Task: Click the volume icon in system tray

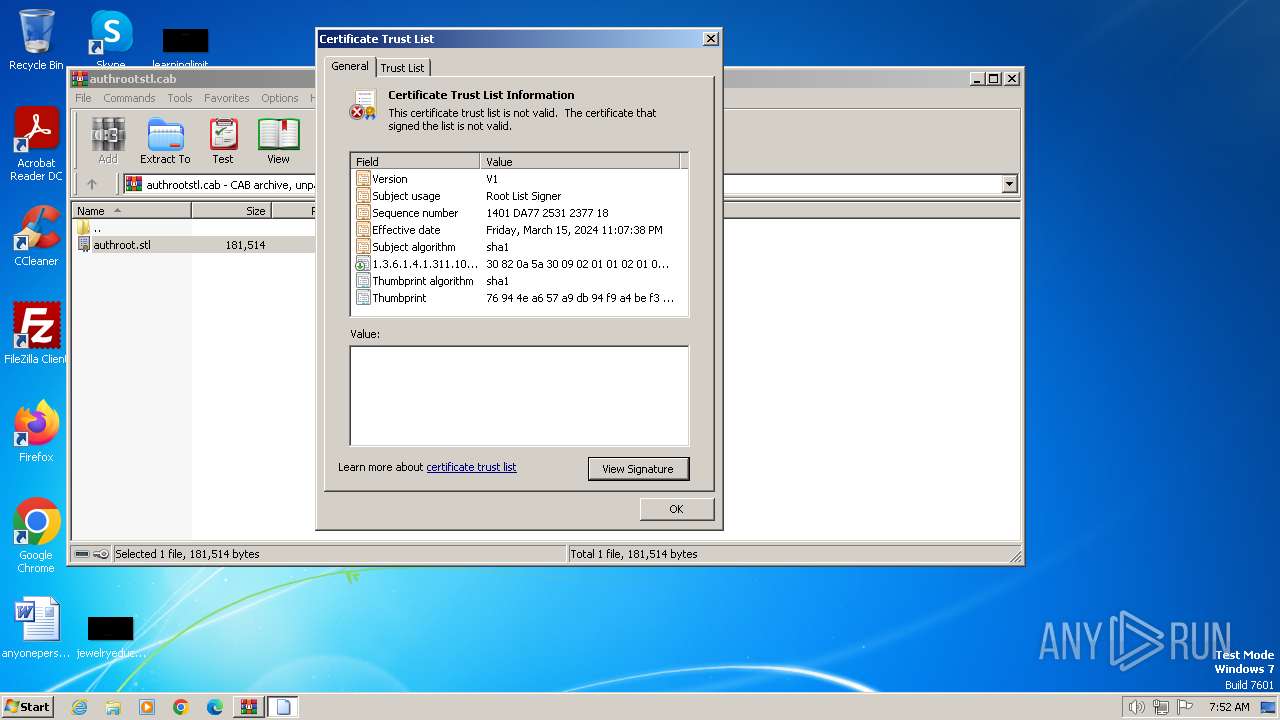Action: coord(1136,707)
